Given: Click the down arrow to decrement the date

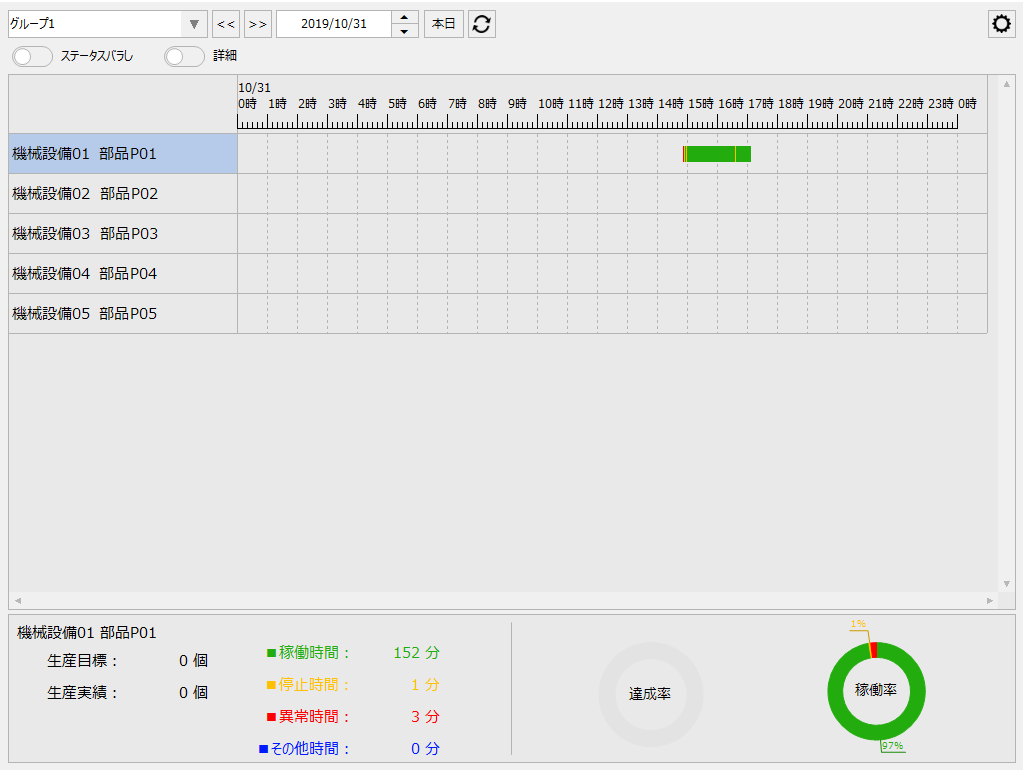Looking at the screenshot, I should point(404,29).
